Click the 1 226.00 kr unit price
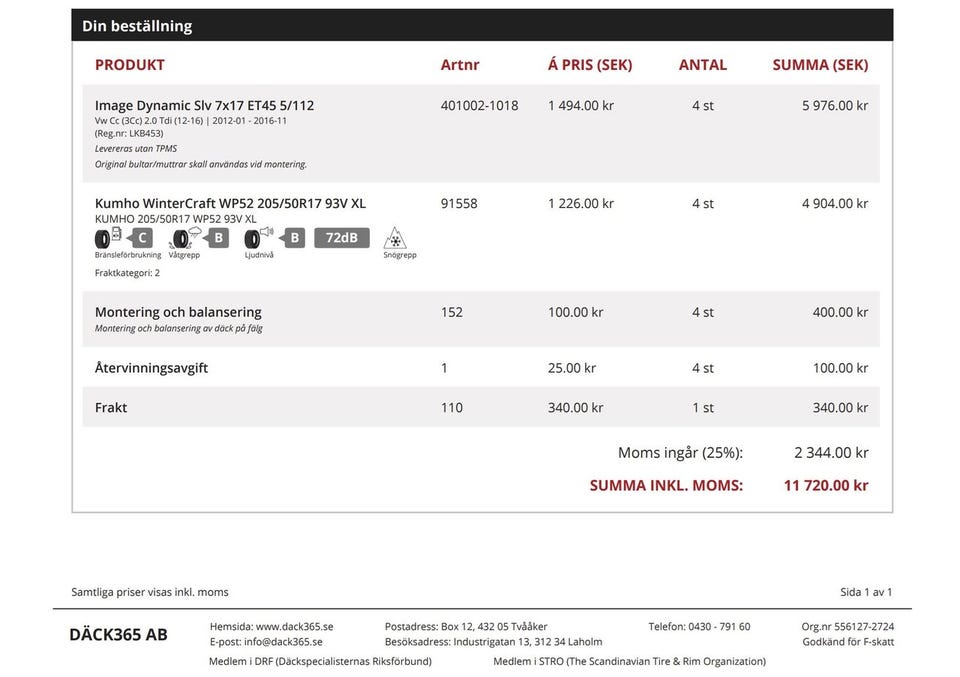The height and width of the screenshot is (677, 960). [x=580, y=203]
